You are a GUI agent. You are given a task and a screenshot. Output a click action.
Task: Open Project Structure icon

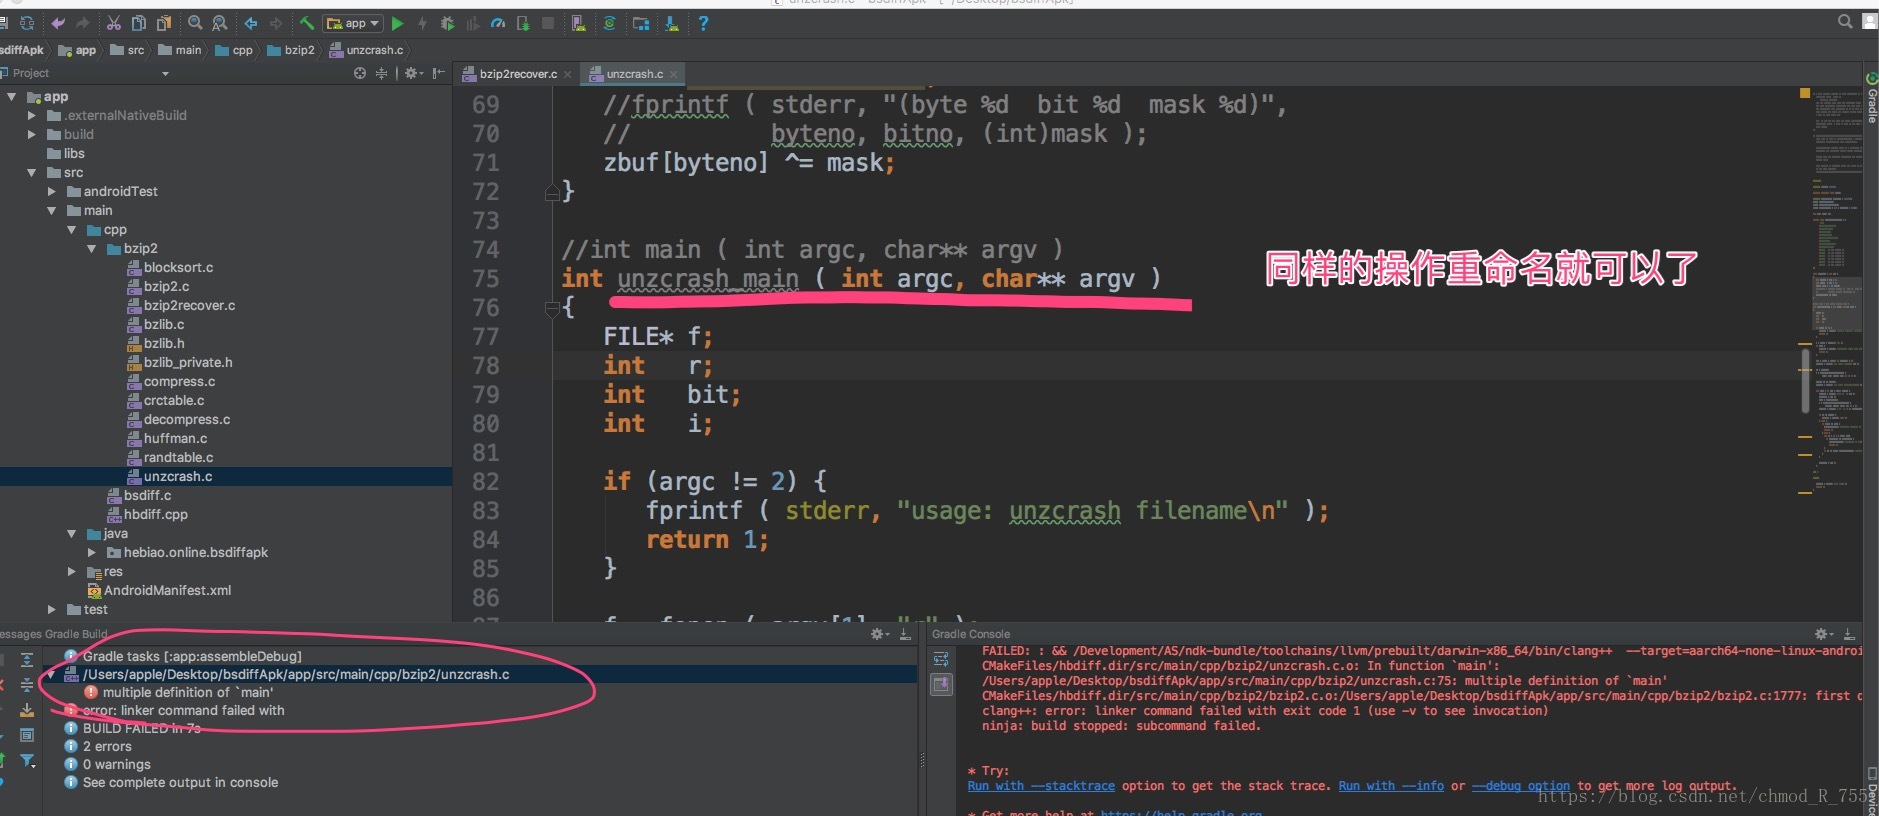641,23
